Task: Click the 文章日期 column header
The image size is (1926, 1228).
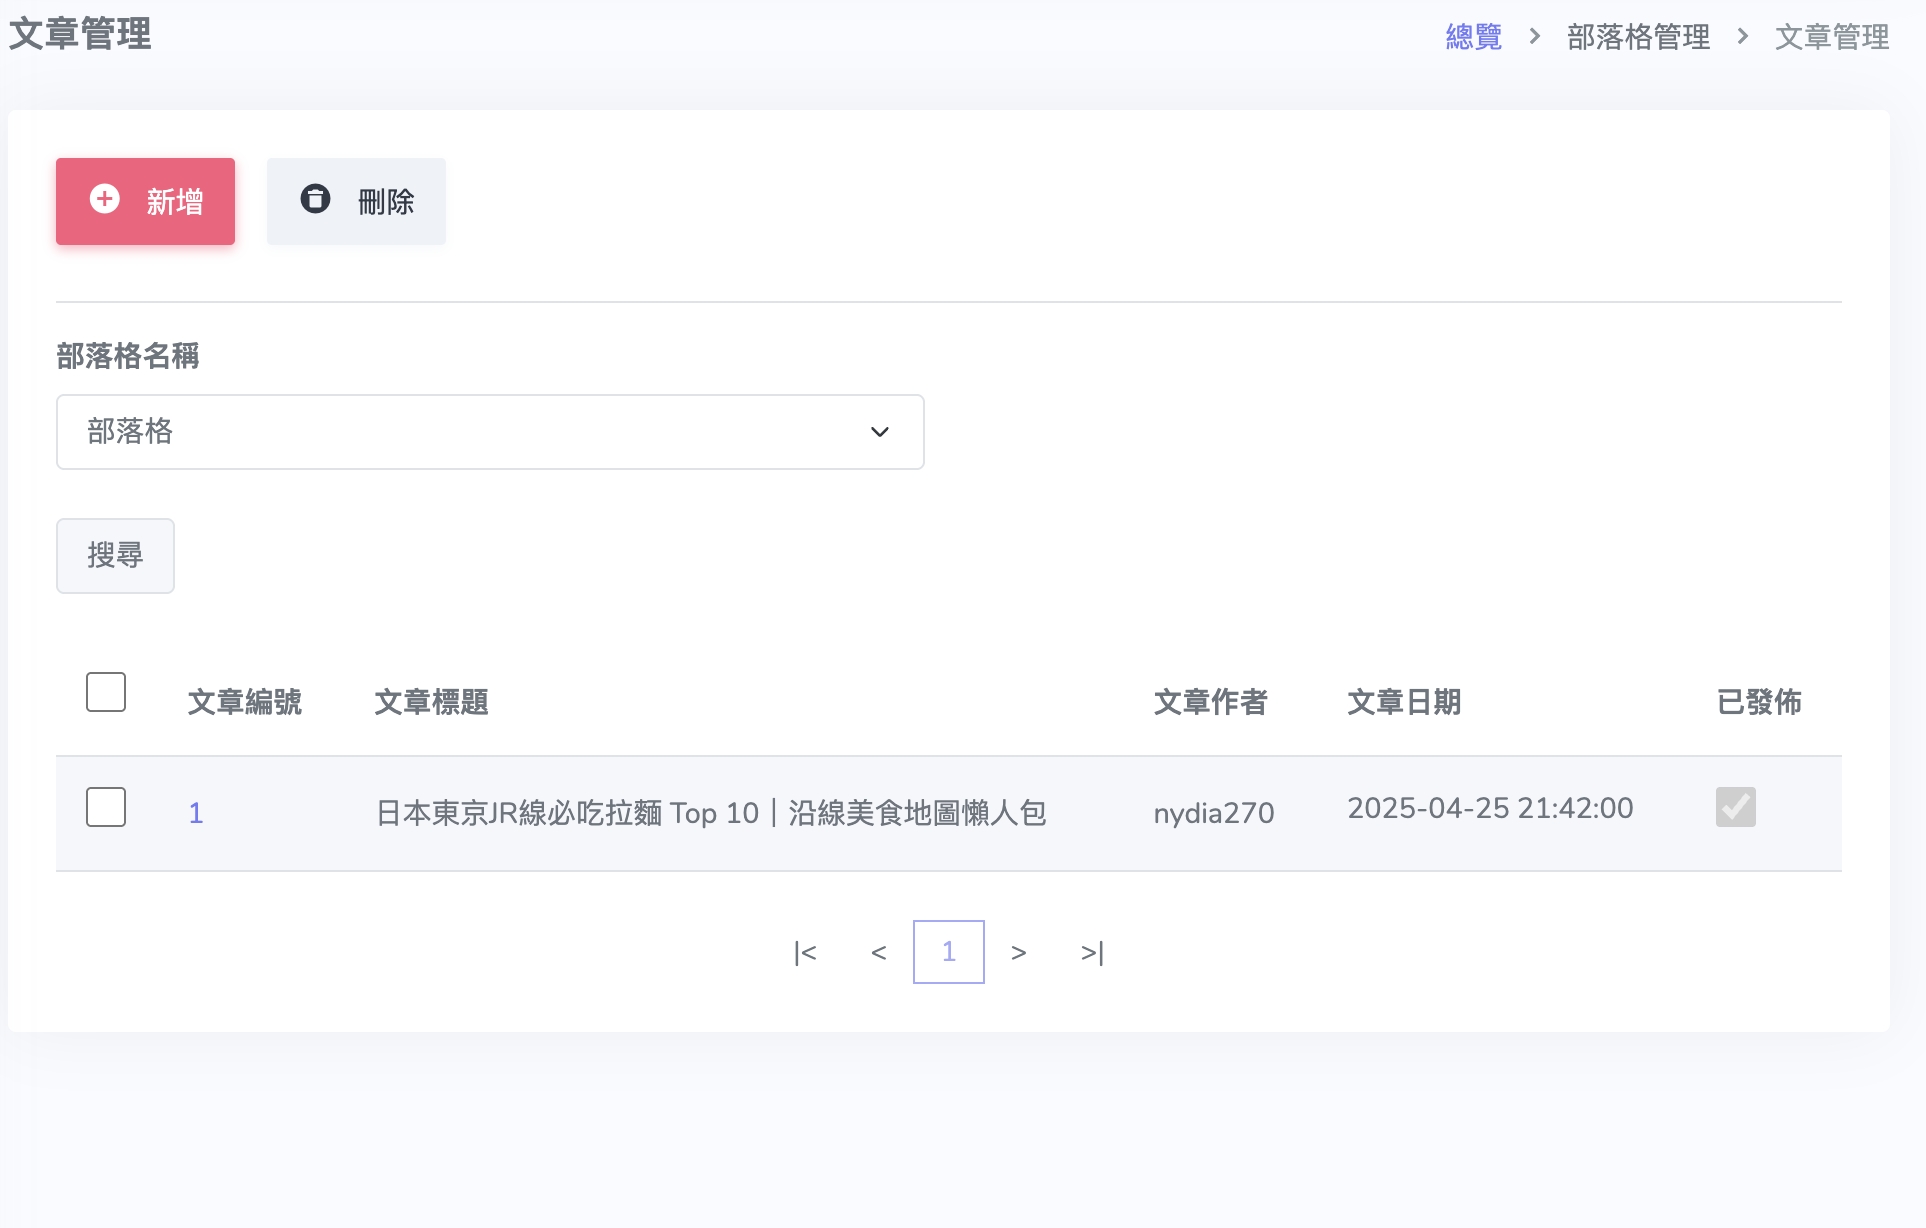Action: pos(1403,702)
